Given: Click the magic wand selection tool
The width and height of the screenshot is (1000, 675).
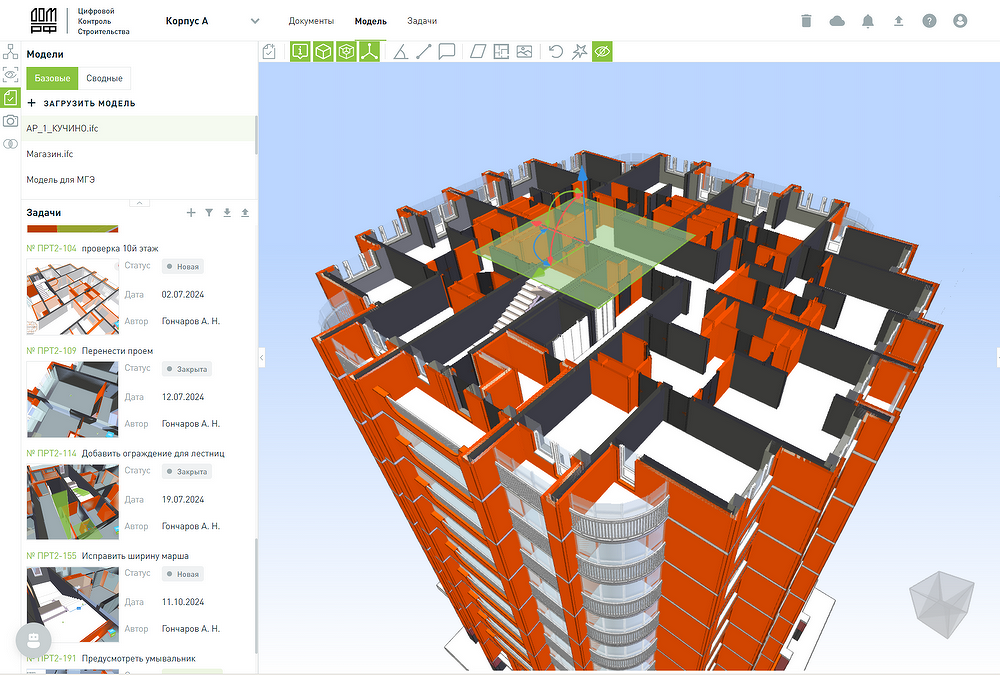Looking at the screenshot, I should [579, 52].
